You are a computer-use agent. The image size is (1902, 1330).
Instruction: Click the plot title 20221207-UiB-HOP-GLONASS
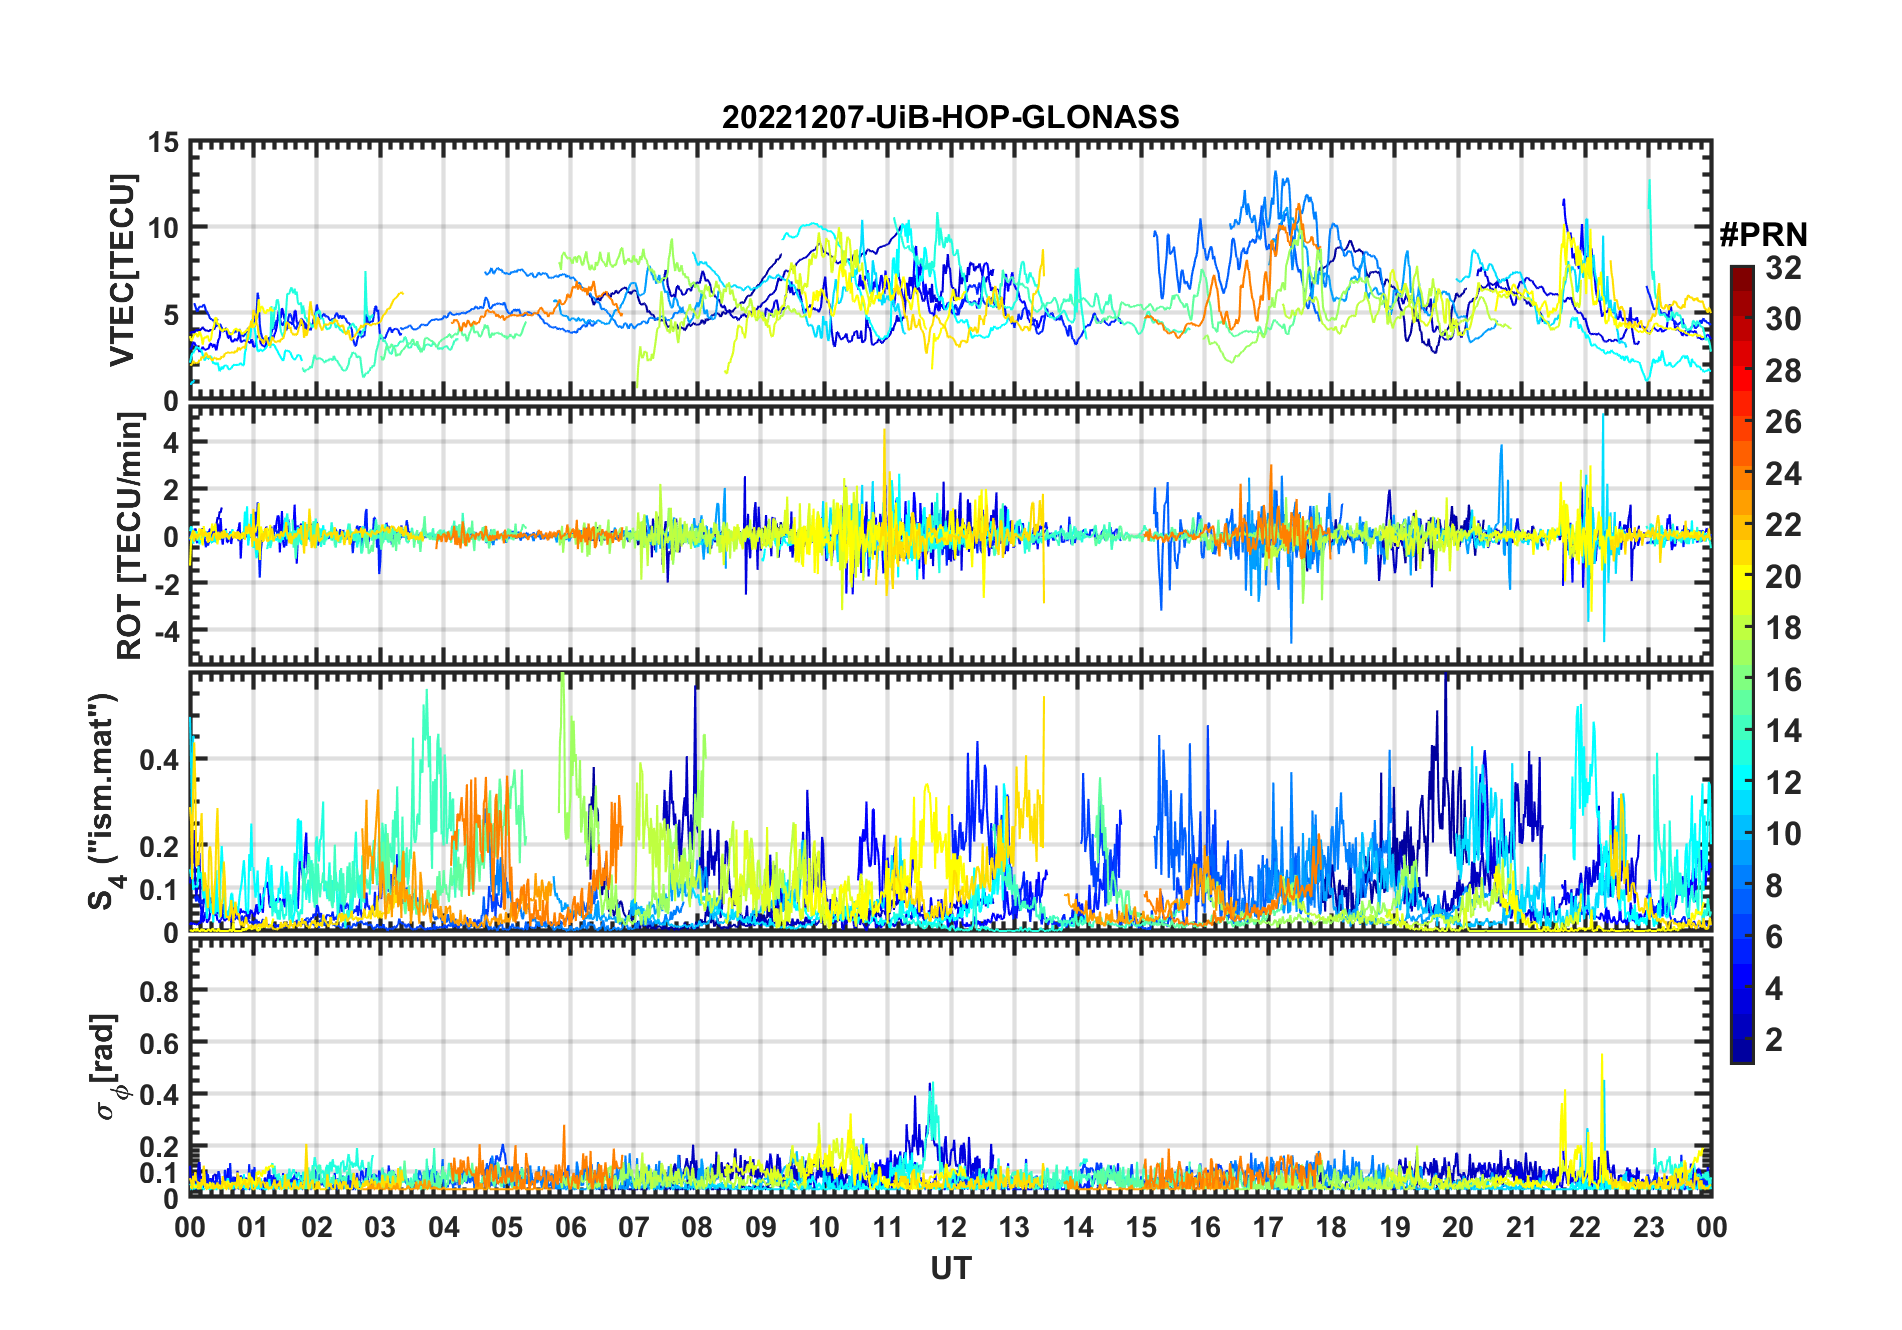click(950, 118)
